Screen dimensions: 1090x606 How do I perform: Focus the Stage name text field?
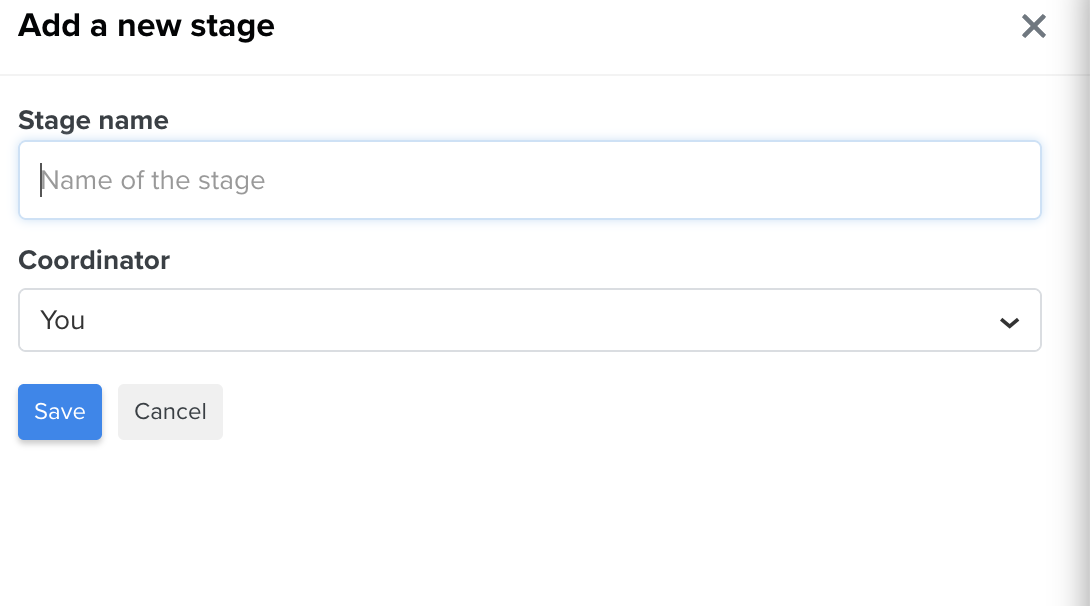[x=530, y=180]
